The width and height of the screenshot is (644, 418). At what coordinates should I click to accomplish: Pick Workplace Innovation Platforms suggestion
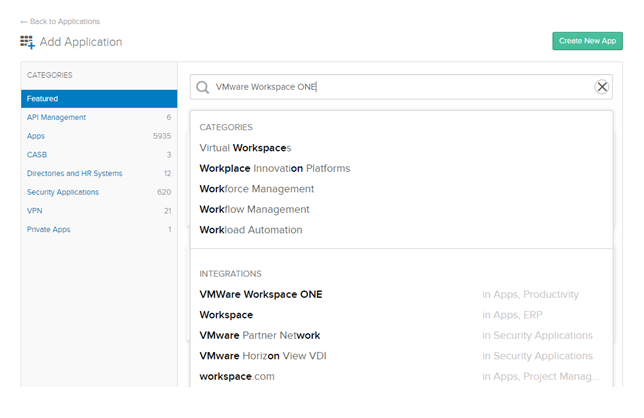tap(275, 168)
